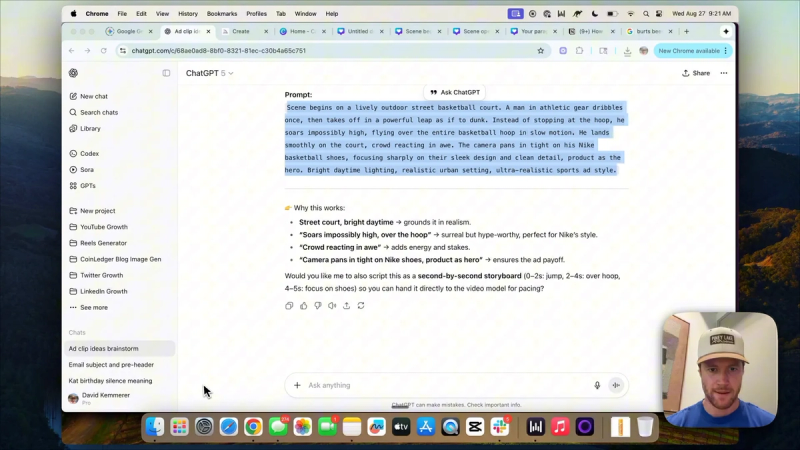Click the webcam video thumbnail
Screen dimensions: 800x450
[720, 369]
